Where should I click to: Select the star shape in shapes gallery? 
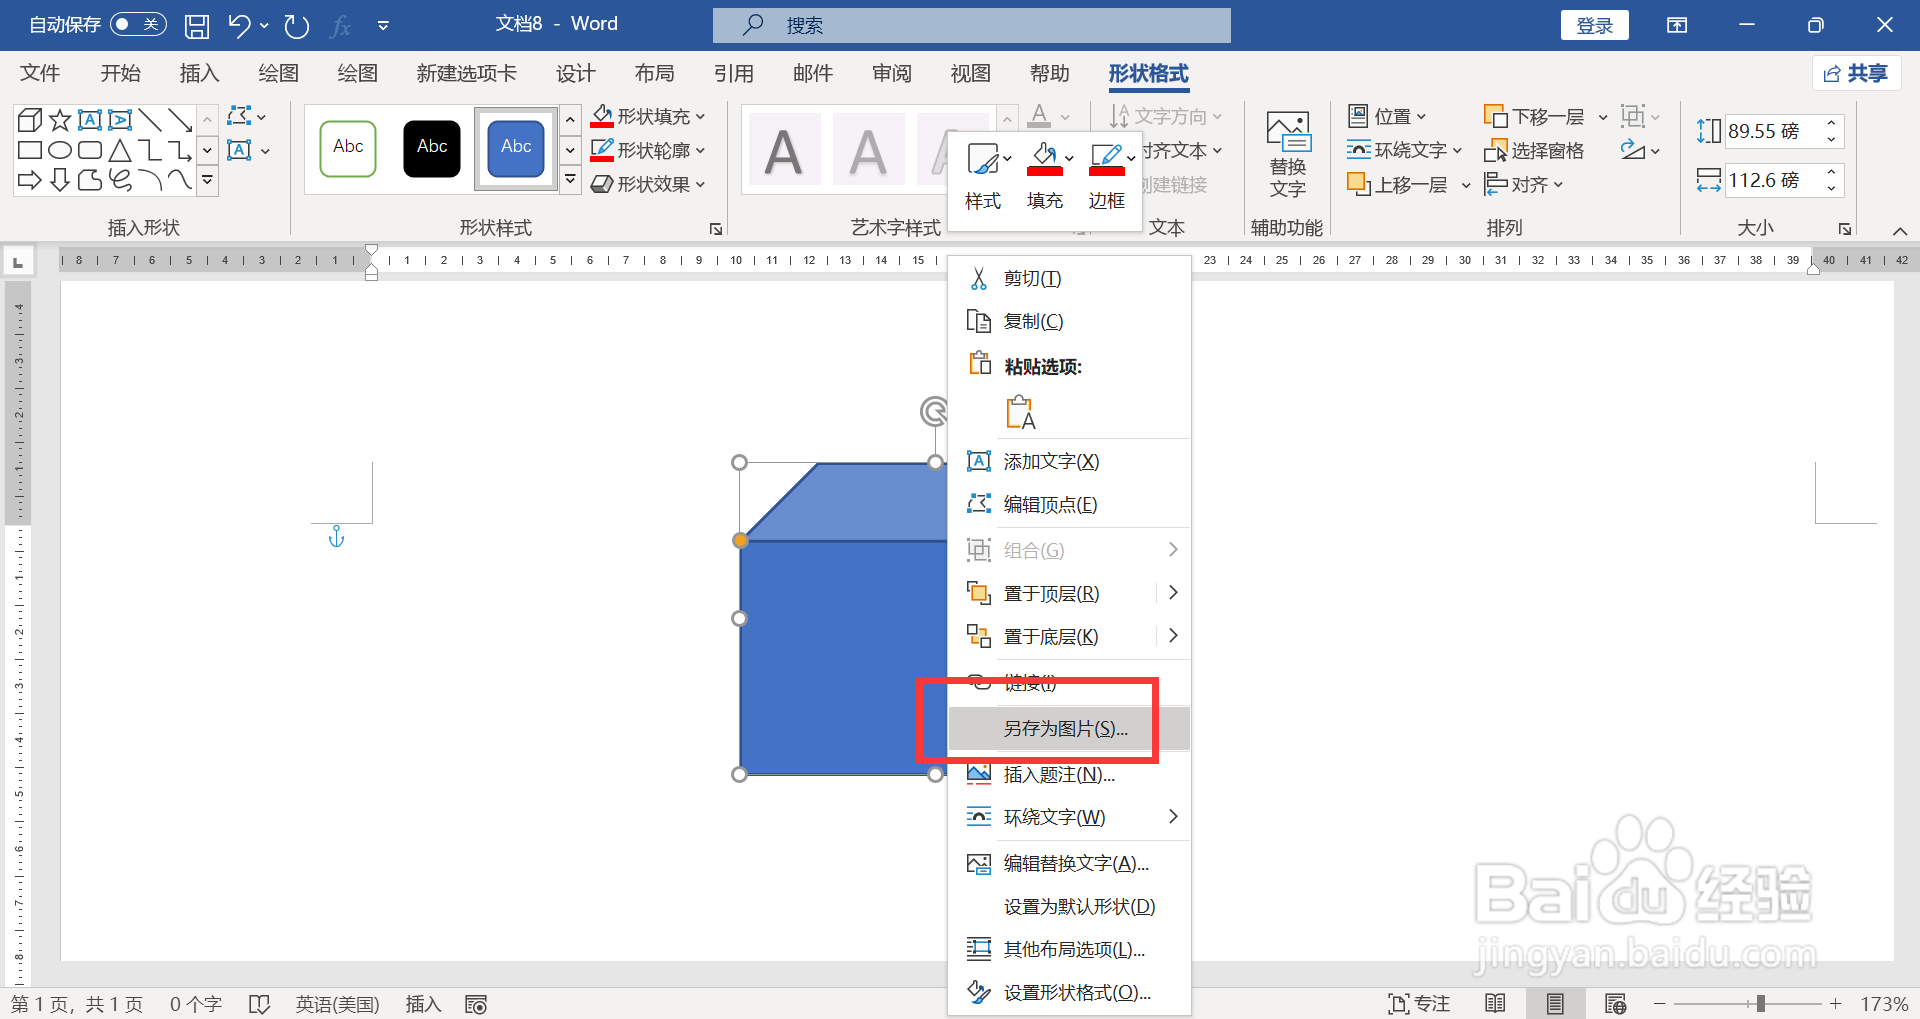[60, 121]
